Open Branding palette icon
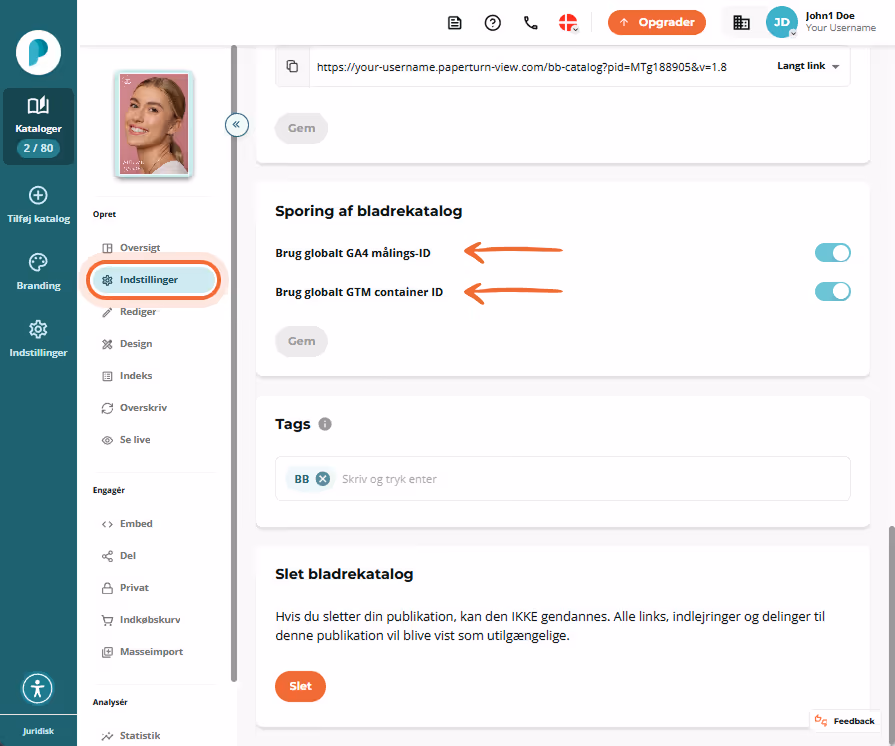This screenshot has width=895, height=746. coord(38,263)
